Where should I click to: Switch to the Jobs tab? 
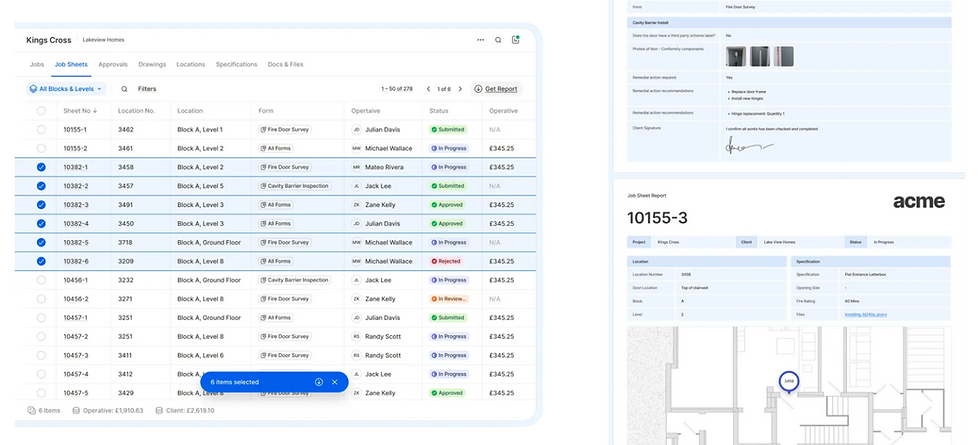pyautogui.click(x=37, y=64)
